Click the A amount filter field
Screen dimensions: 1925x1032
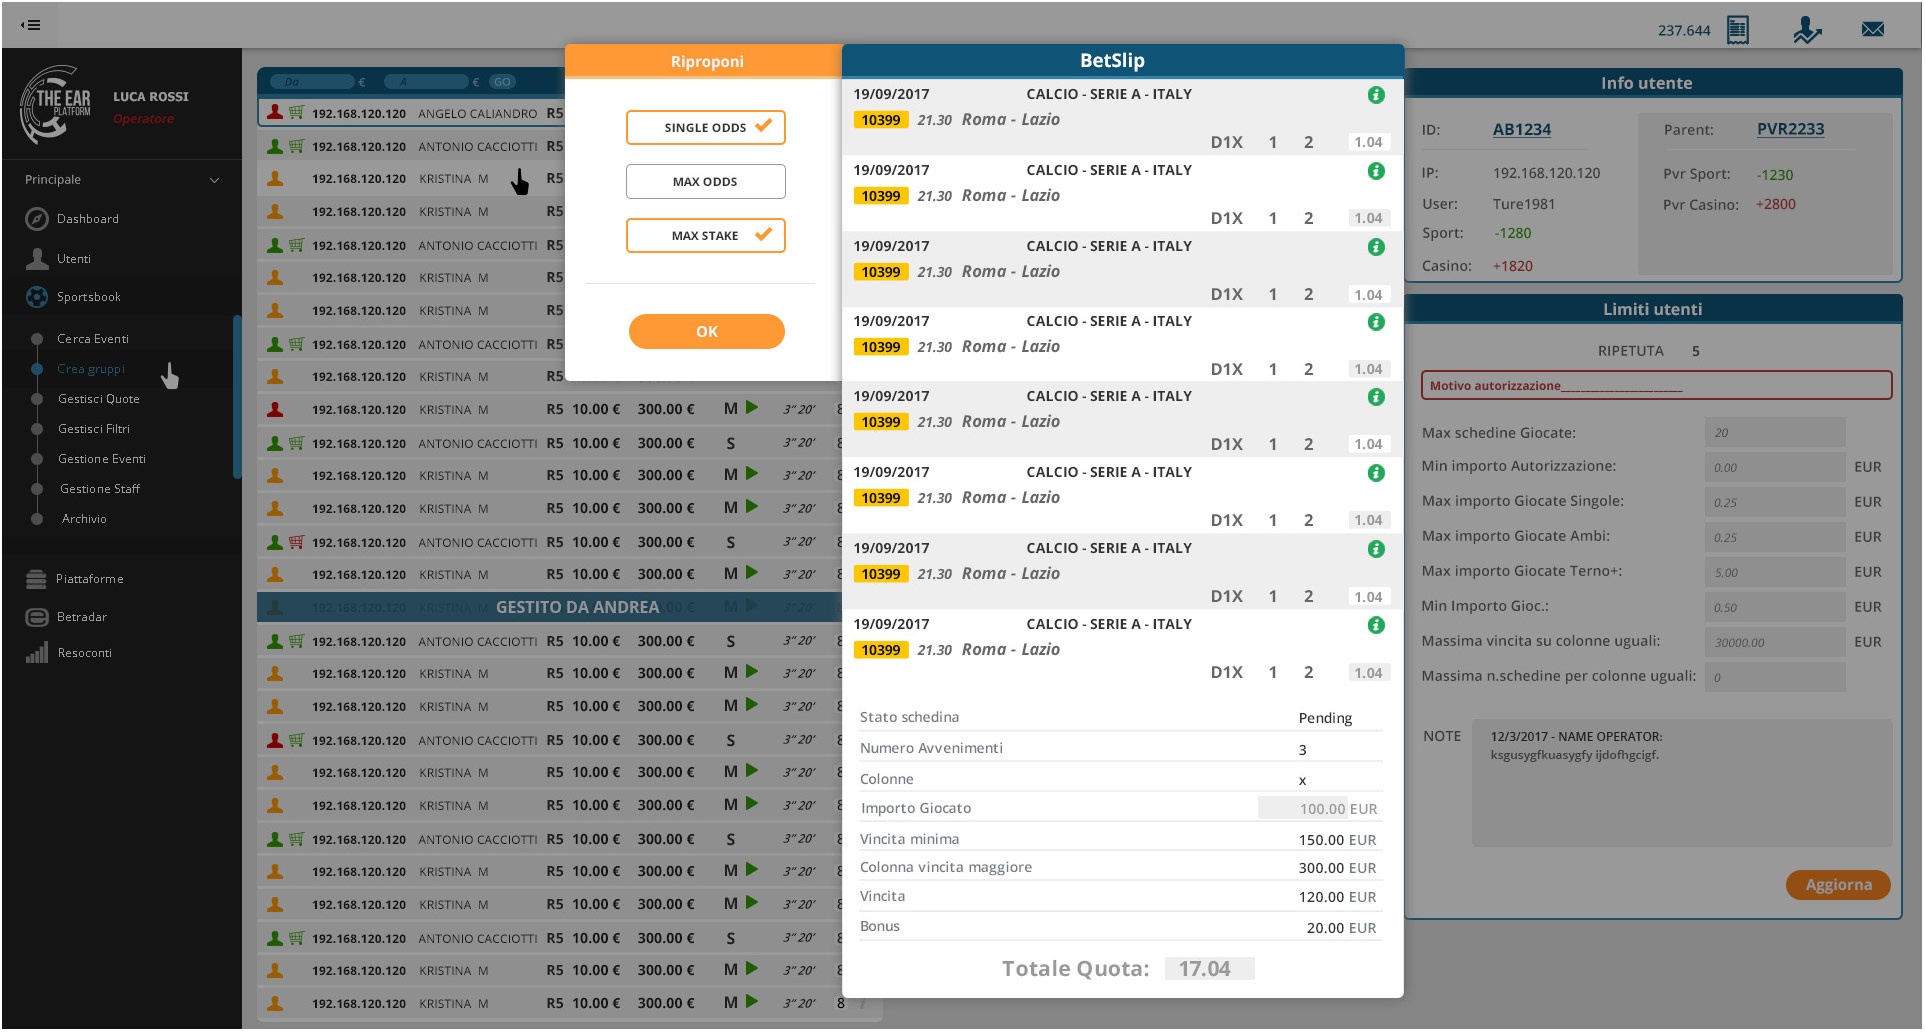[x=427, y=82]
